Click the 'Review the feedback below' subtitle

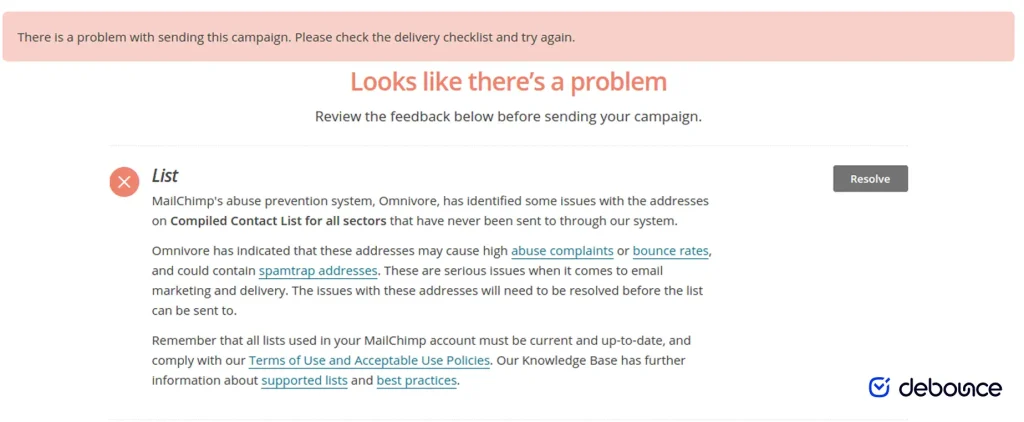point(508,117)
